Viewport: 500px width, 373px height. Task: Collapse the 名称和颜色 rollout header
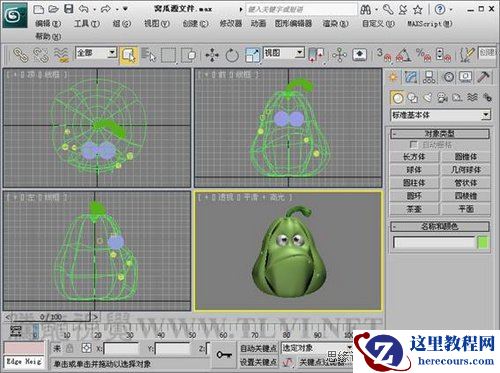pyautogui.click(x=440, y=227)
